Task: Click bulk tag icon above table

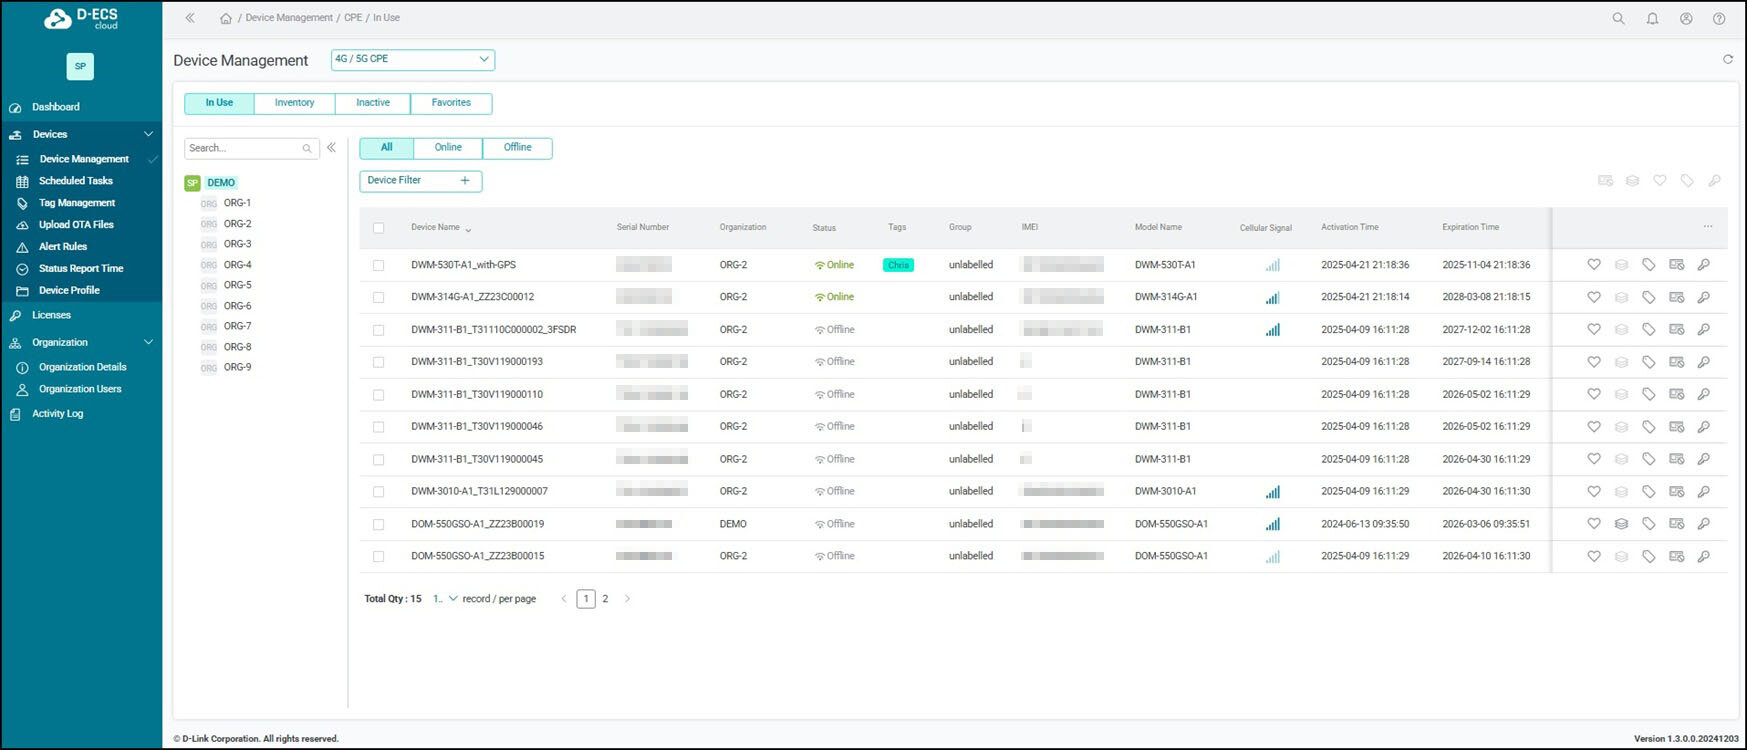Action: tap(1687, 181)
